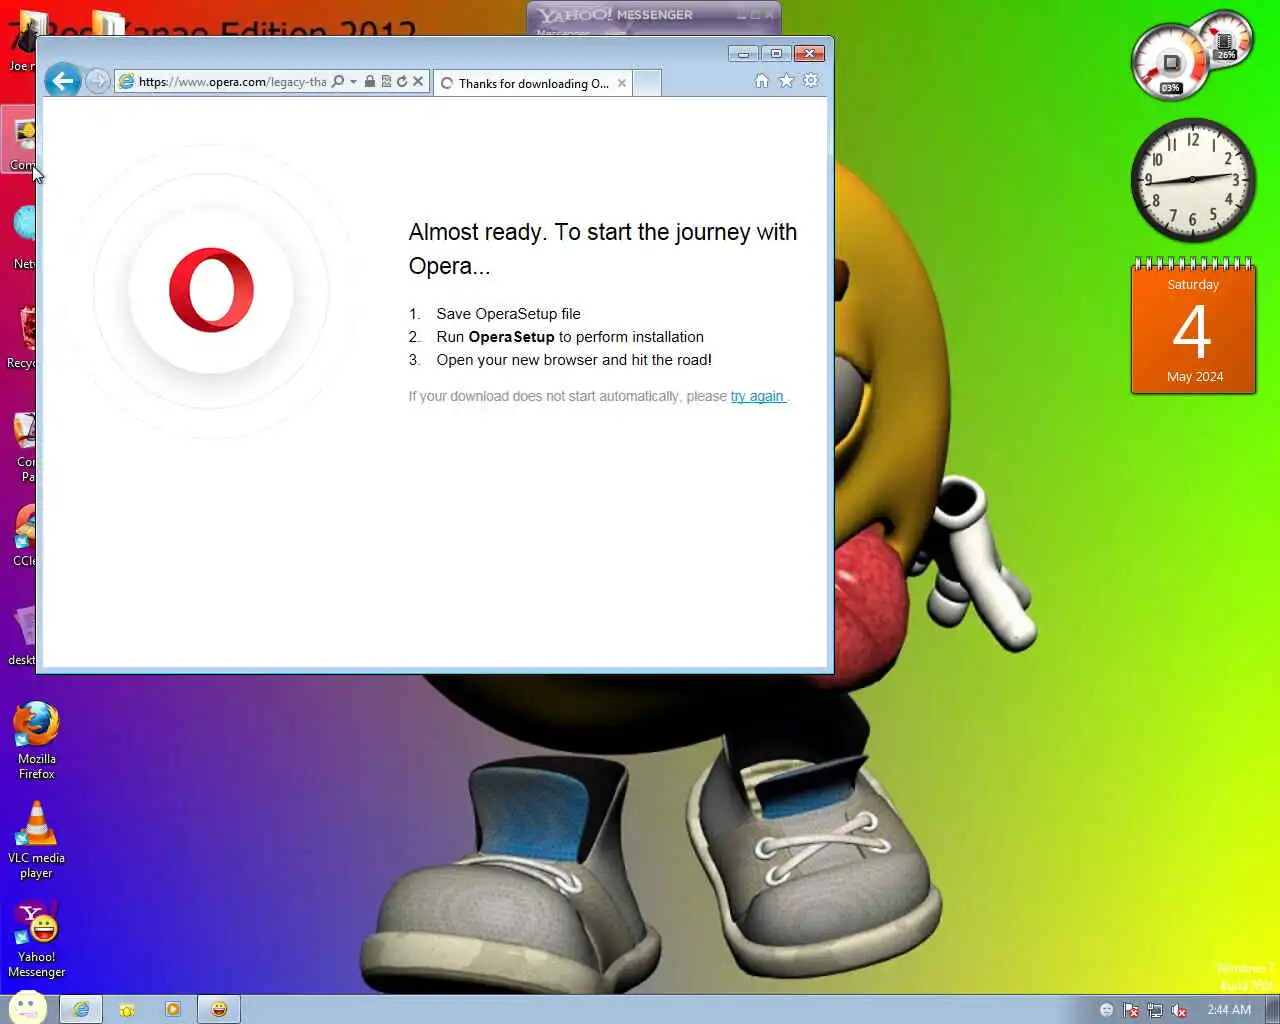Open the favorites star panel
The width and height of the screenshot is (1280, 1024).
coord(786,81)
